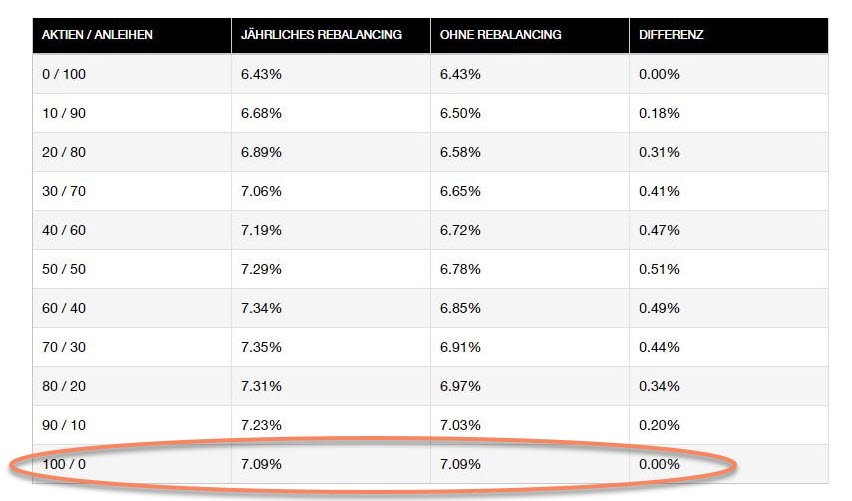
Task: Select the circled 100 / 0 allocation cell
Action: [x=63, y=465]
